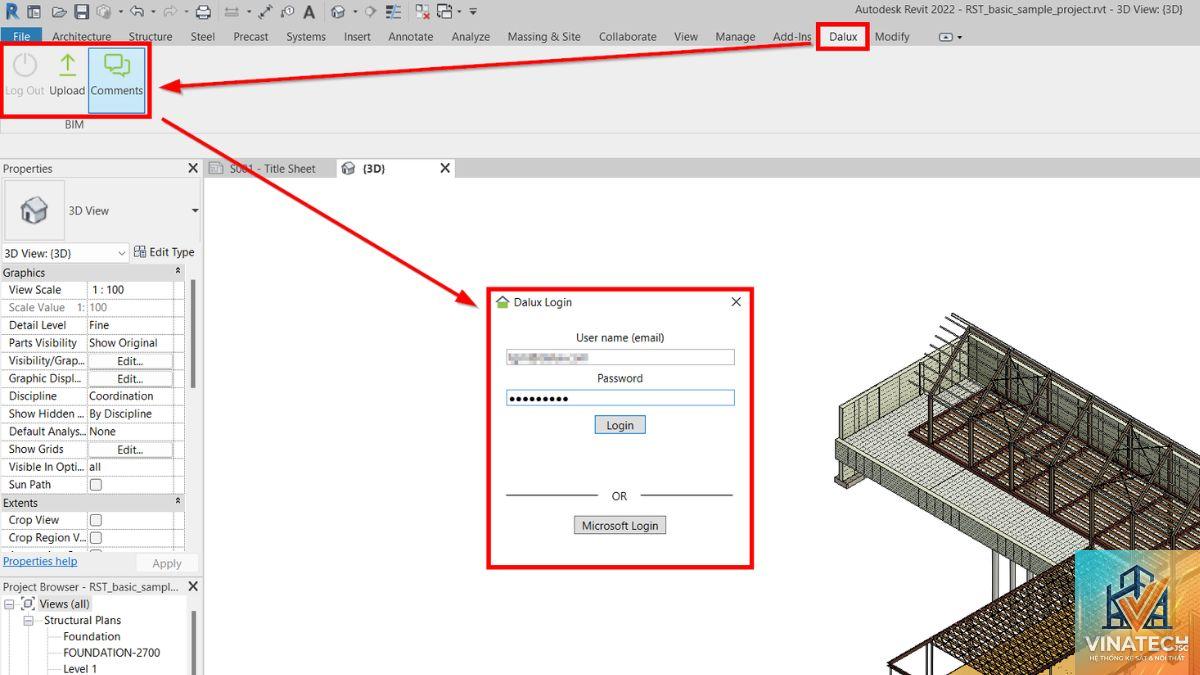Click the Dalux Upload icon

[67, 76]
